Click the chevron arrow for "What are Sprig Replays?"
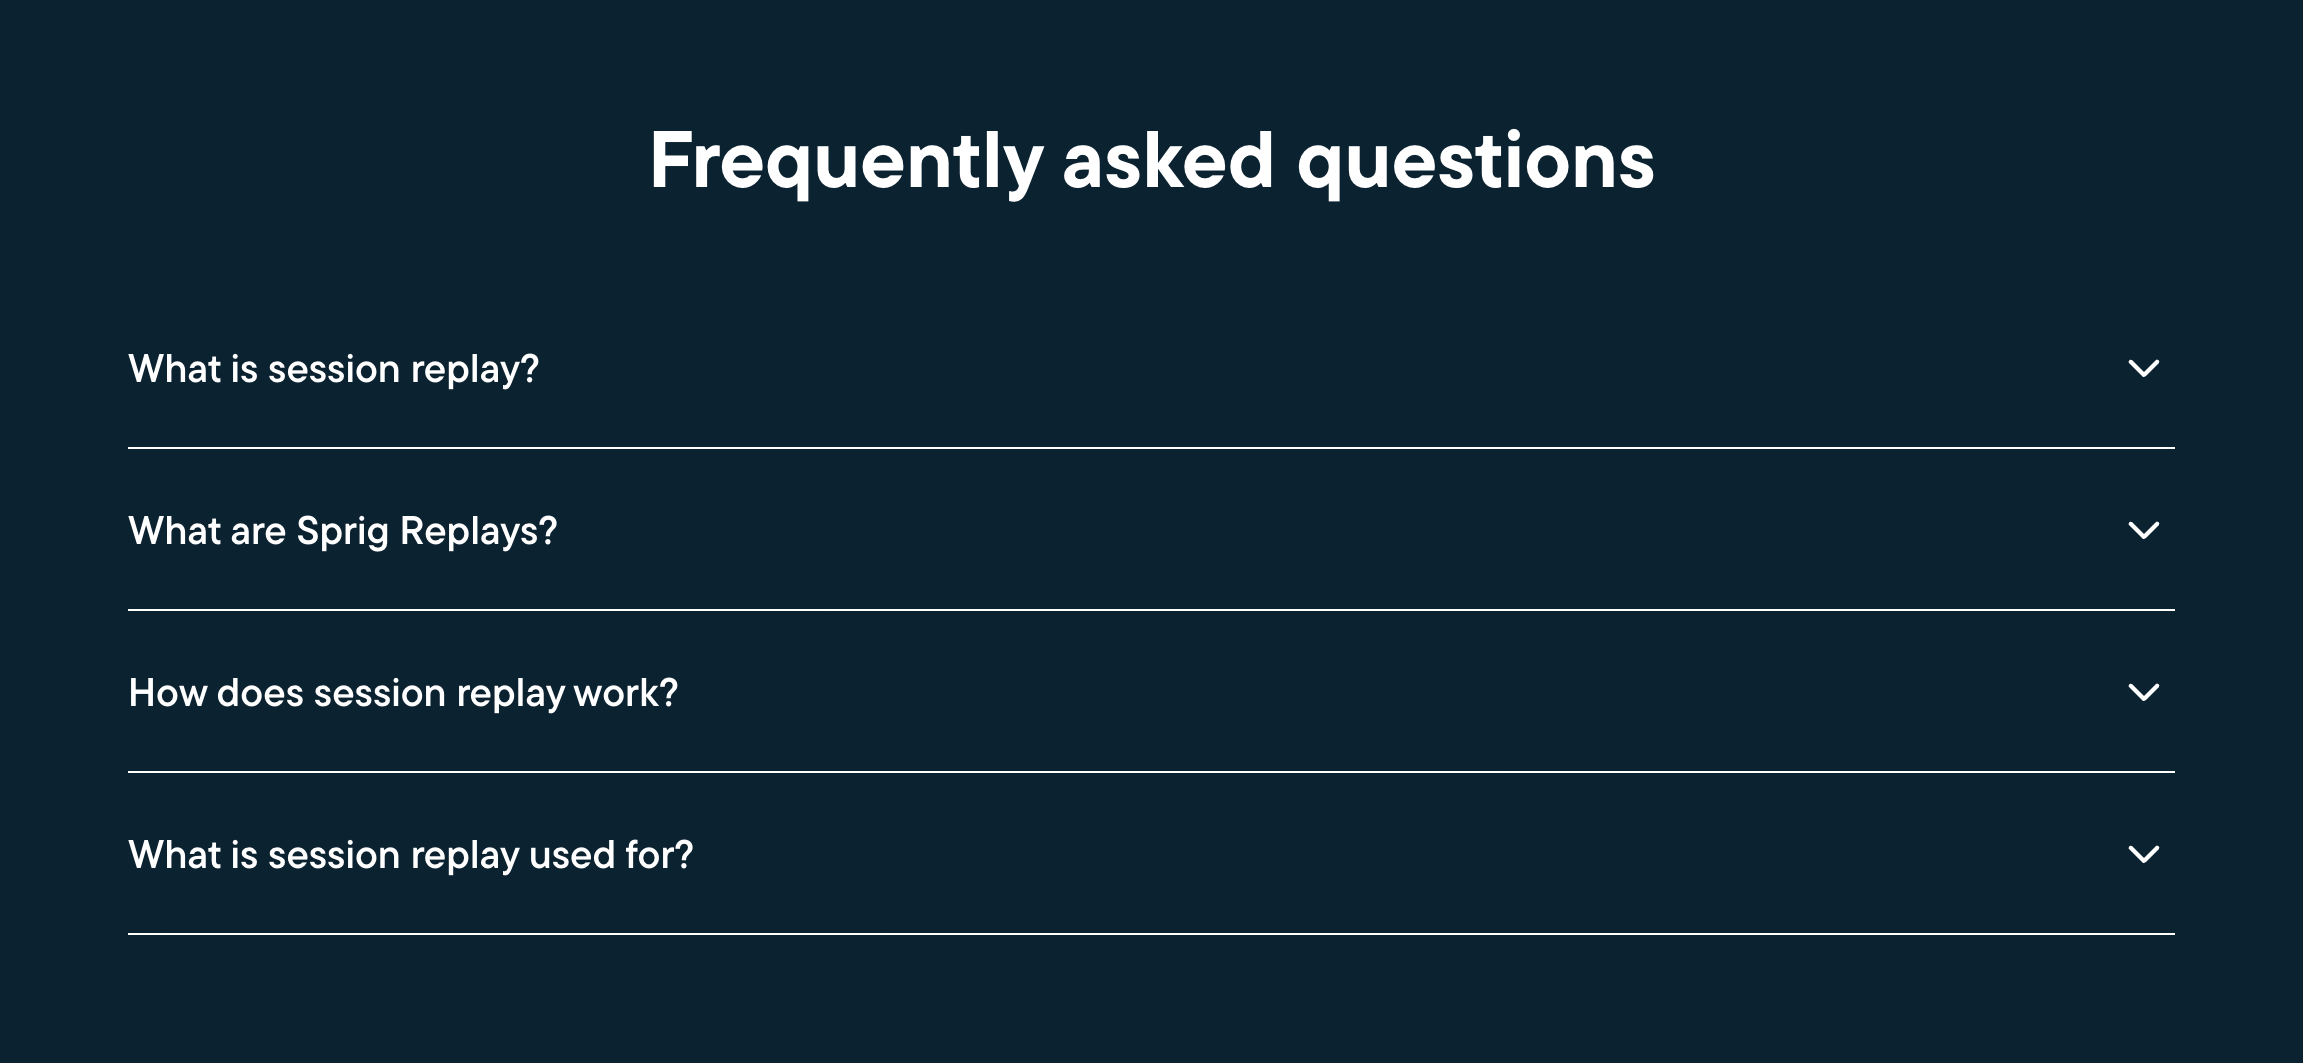 coord(2143,531)
